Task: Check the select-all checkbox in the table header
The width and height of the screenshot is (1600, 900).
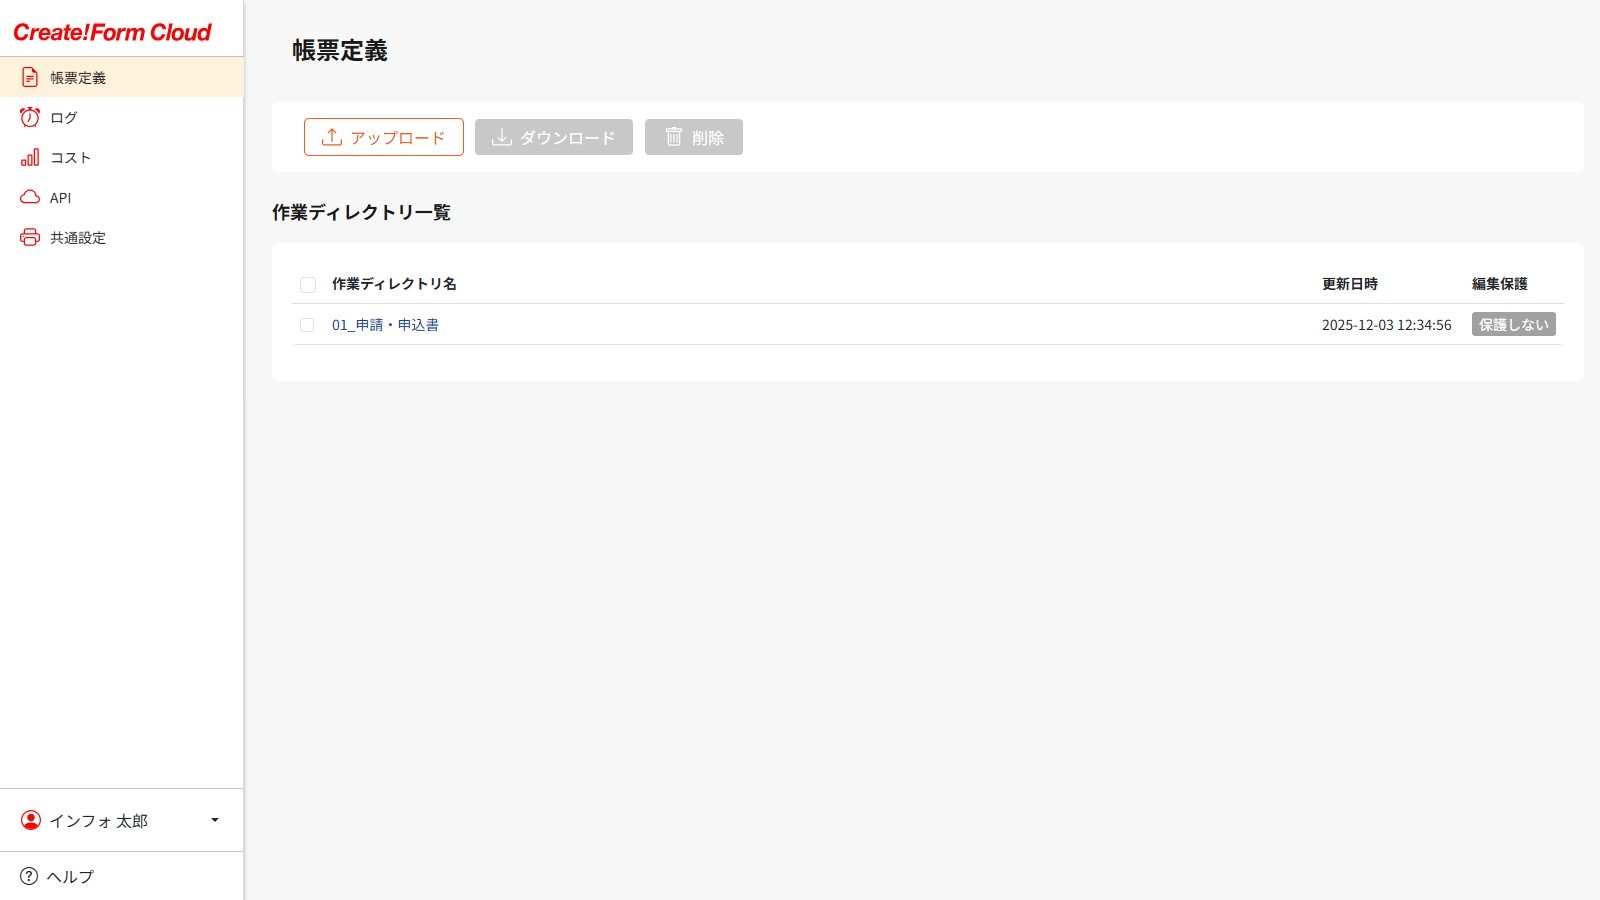Action: tap(308, 285)
